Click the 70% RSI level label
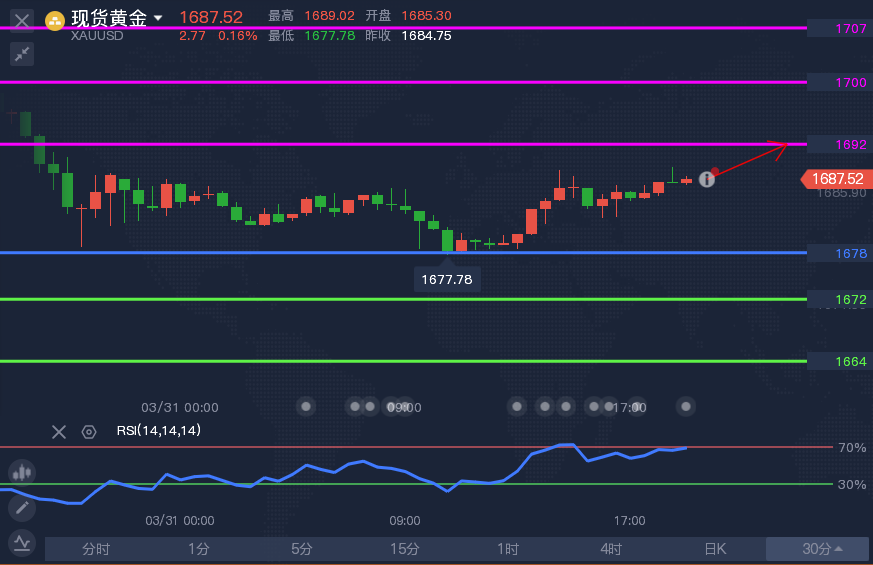The height and width of the screenshot is (565, 873). pos(852,448)
